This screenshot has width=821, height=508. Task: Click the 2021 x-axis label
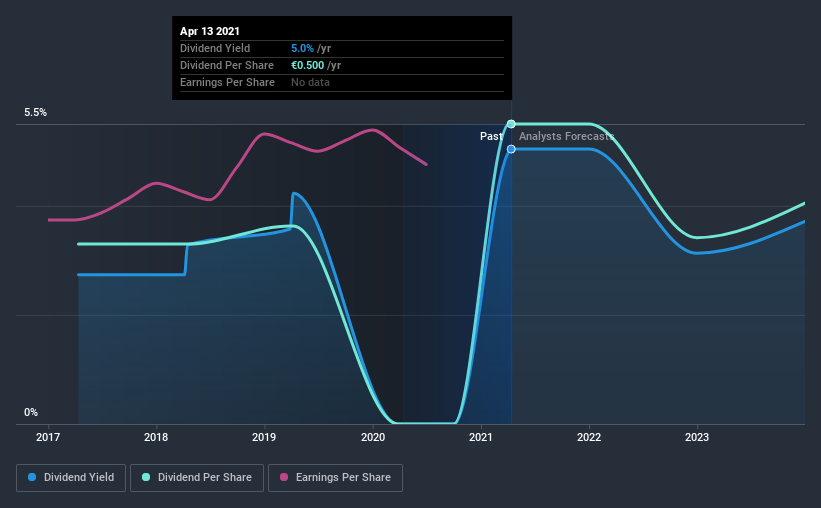(x=481, y=437)
